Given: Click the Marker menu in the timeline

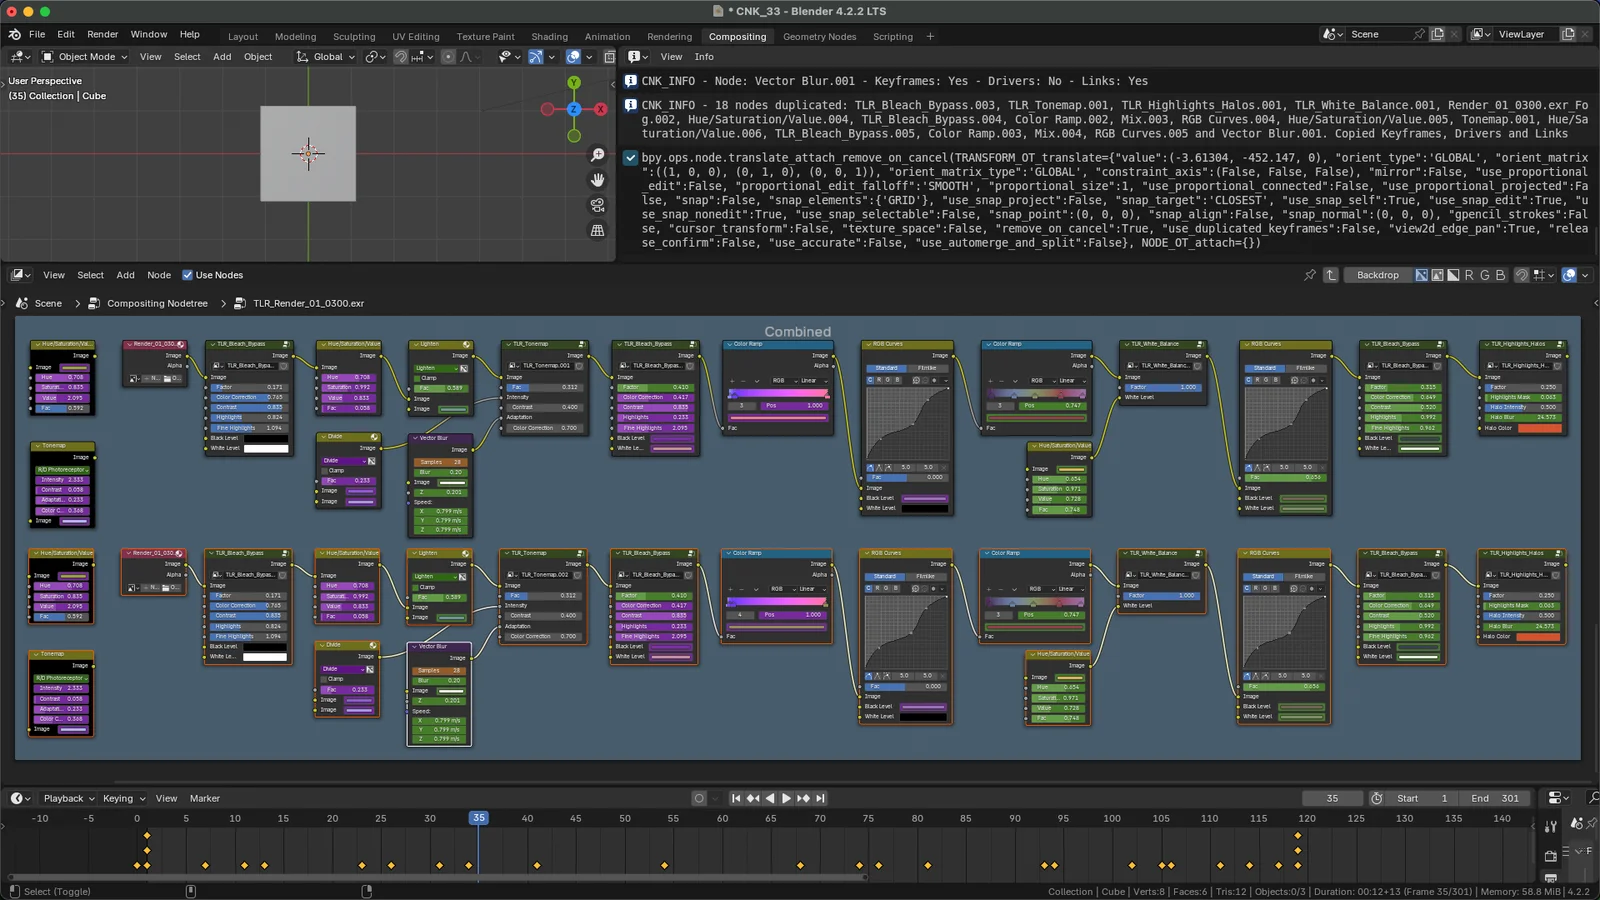Looking at the screenshot, I should point(205,798).
